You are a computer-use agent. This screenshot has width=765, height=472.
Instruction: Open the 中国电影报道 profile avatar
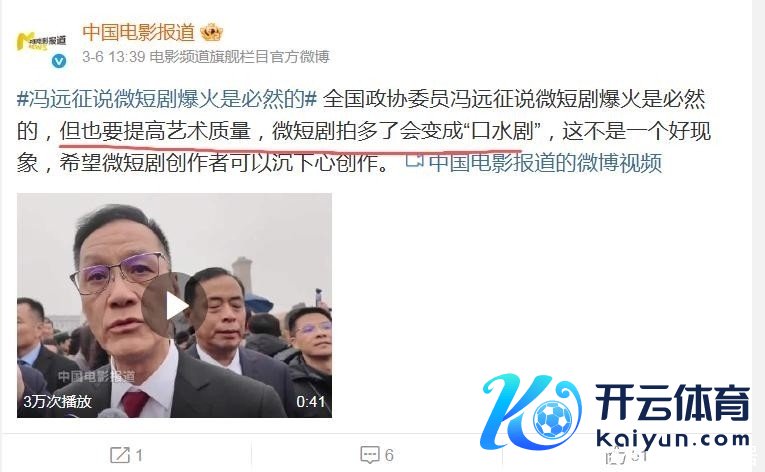(x=41, y=43)
